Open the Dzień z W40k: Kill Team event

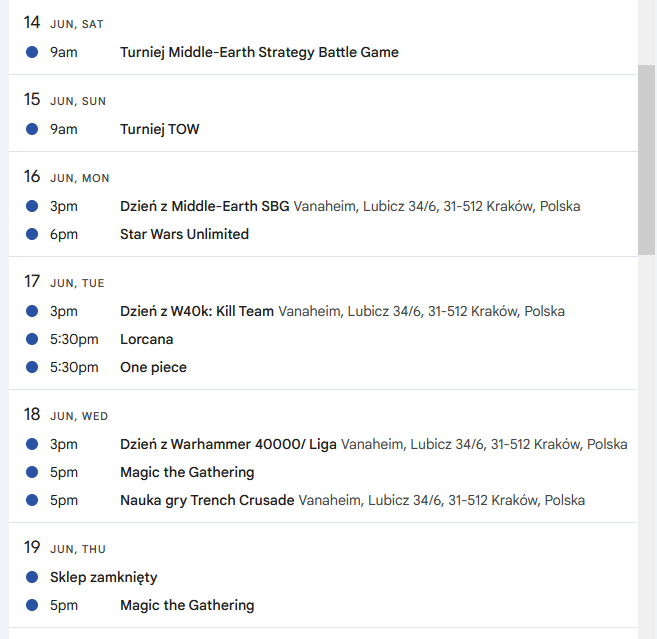point(197,311)
